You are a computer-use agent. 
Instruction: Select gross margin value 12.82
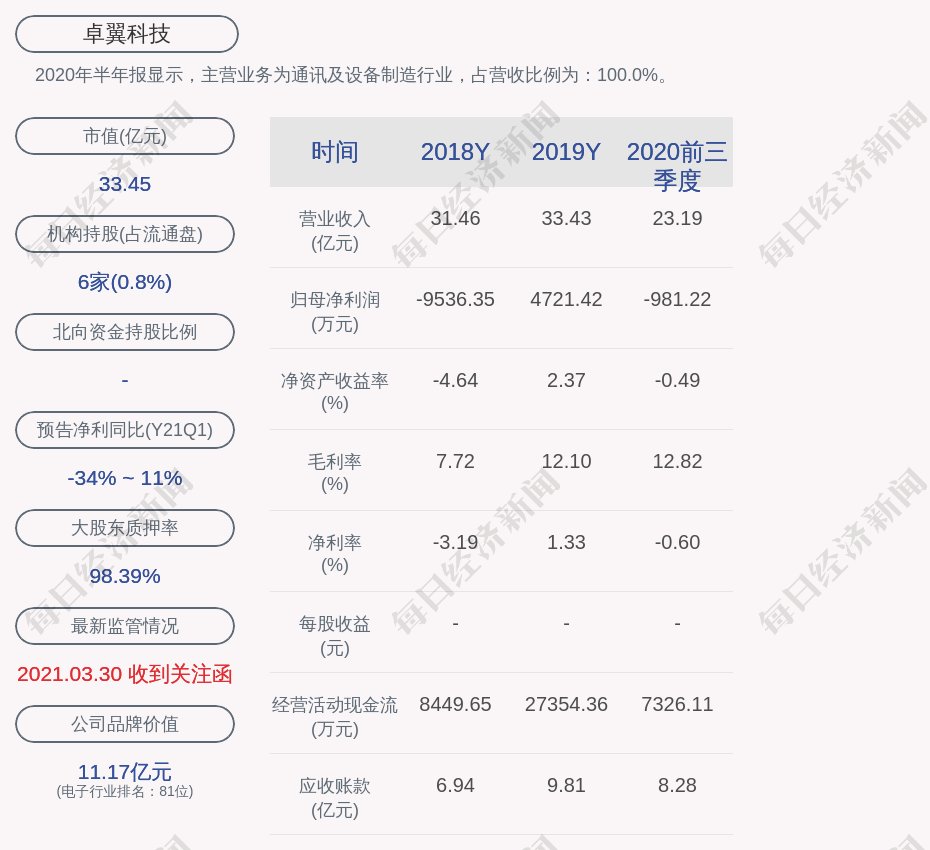click(677, 461)
